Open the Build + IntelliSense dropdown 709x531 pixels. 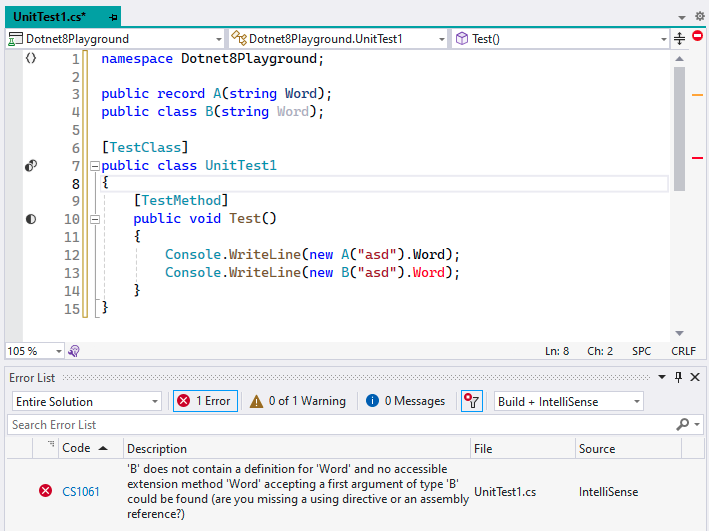[568, 401]
